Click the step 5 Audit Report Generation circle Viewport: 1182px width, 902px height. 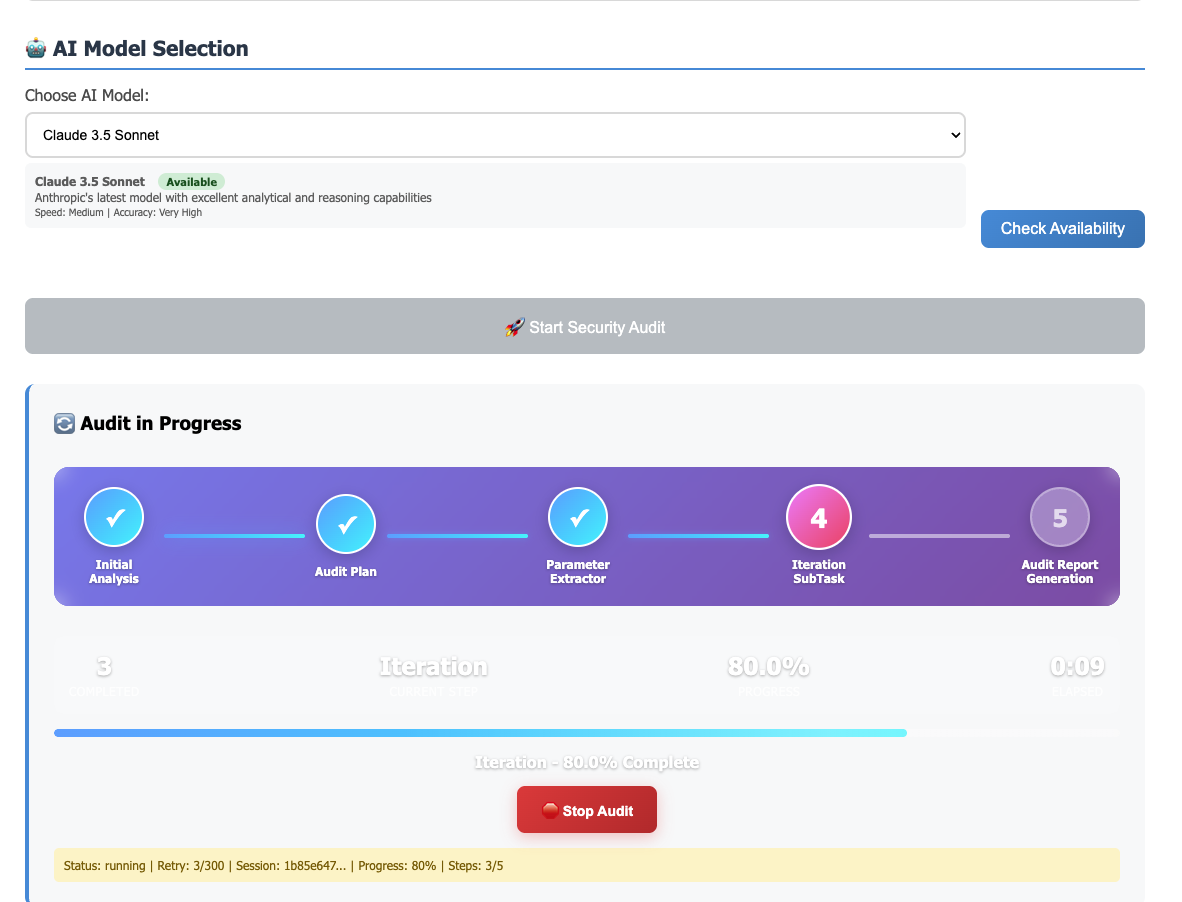pos(1060,517)
